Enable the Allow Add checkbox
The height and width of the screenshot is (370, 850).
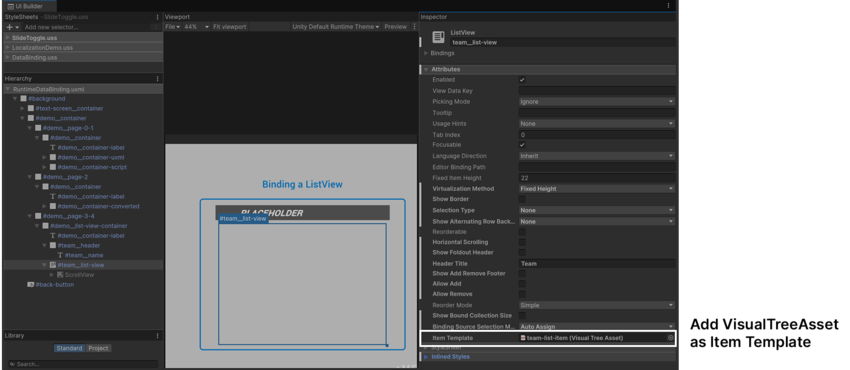[522, 283]
